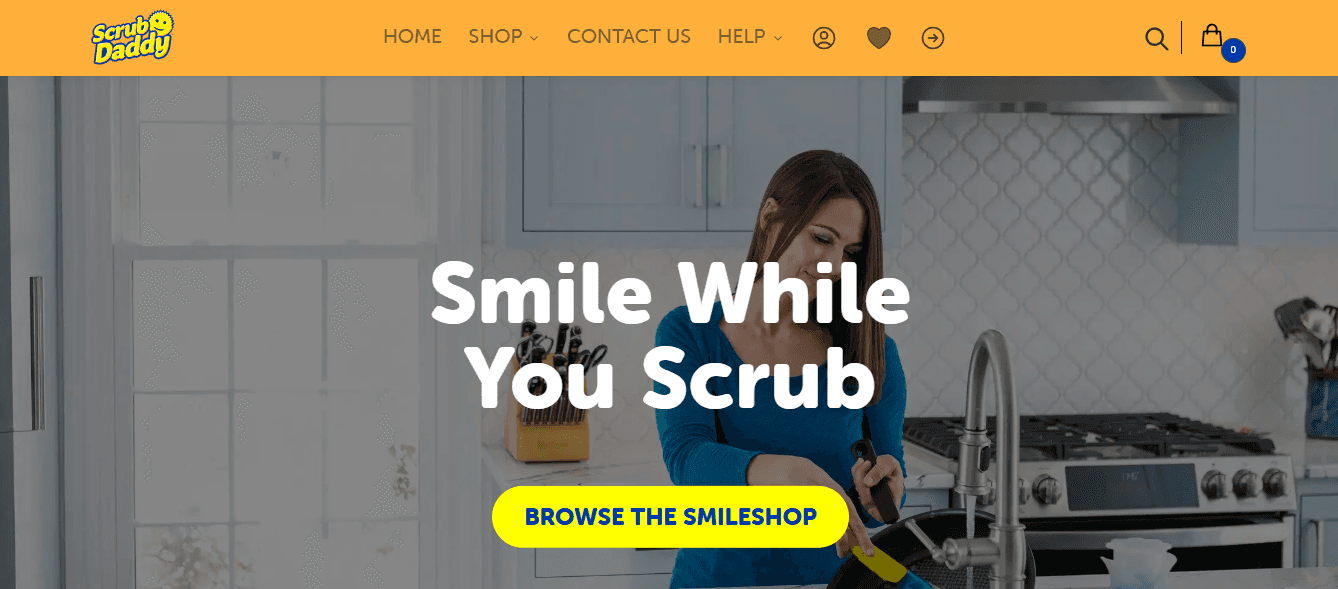Image resolution: width=1338 pixels, height=589 pixels.
Task: Open search with the magnifier icon
Action: [x=1156, y=38]
